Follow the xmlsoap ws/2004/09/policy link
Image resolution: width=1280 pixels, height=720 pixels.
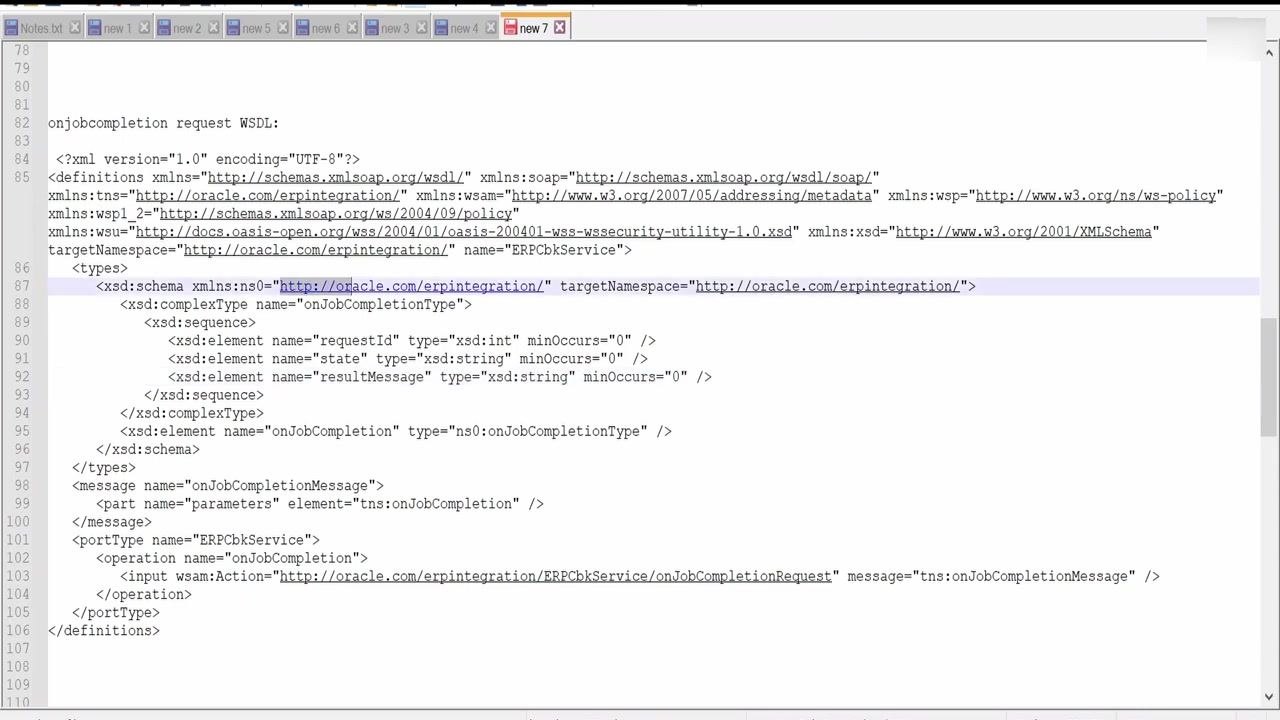click(x=336, y=214)
